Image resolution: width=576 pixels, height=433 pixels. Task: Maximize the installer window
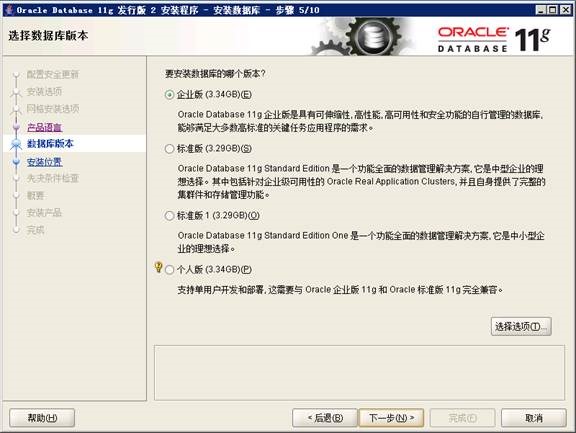[x=552, y=10]
